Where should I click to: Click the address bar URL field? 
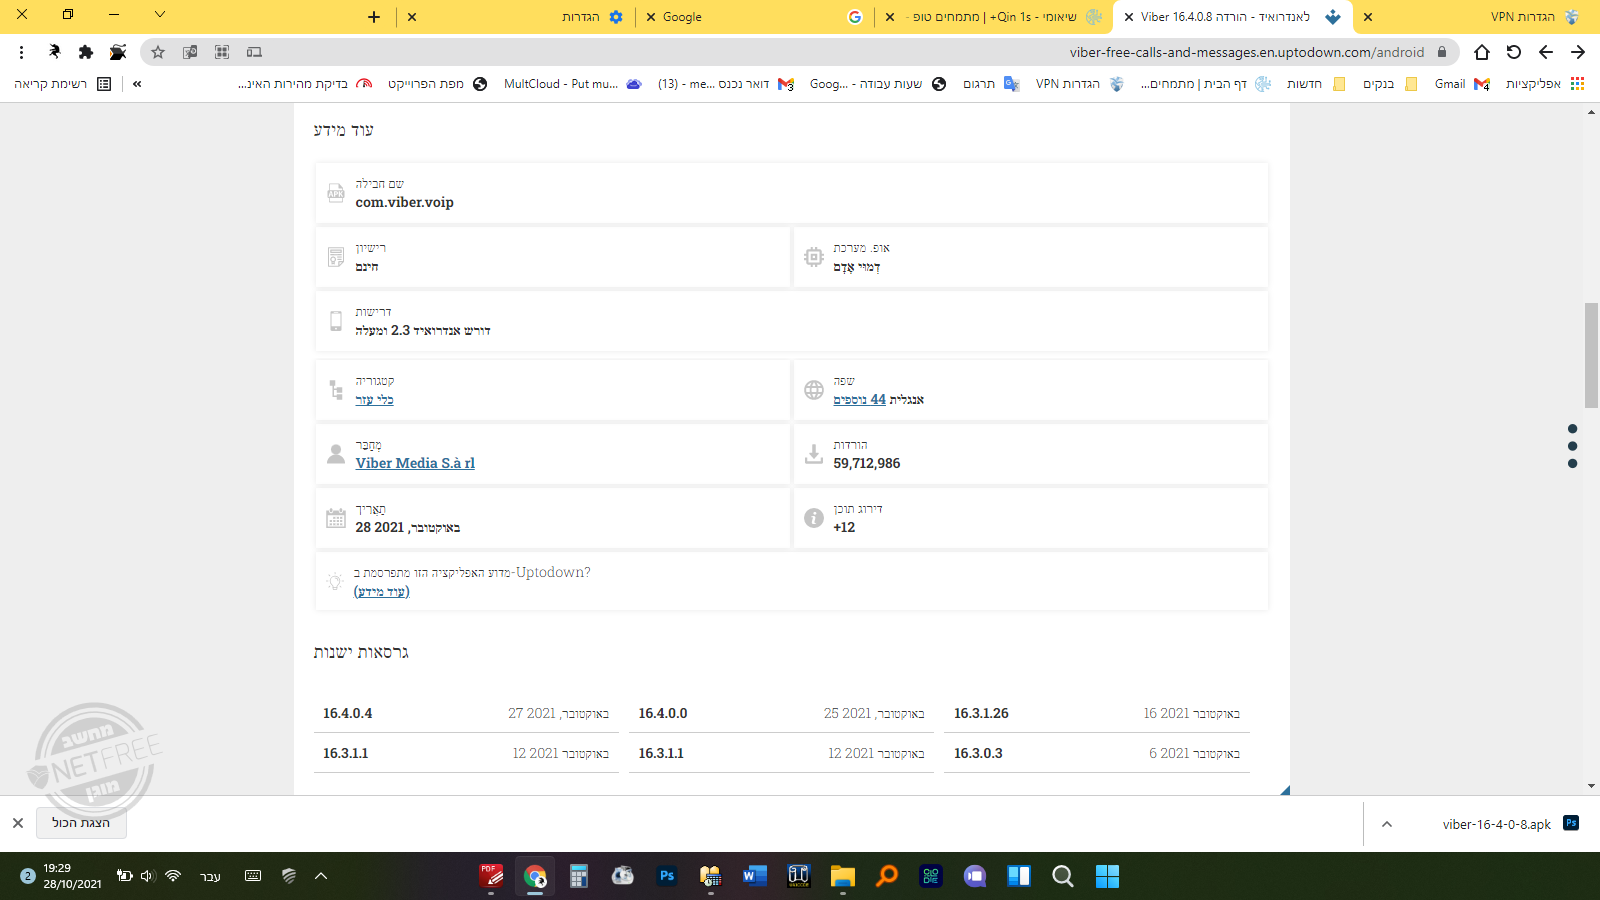pyautogui.click(x=1246, y=52)
